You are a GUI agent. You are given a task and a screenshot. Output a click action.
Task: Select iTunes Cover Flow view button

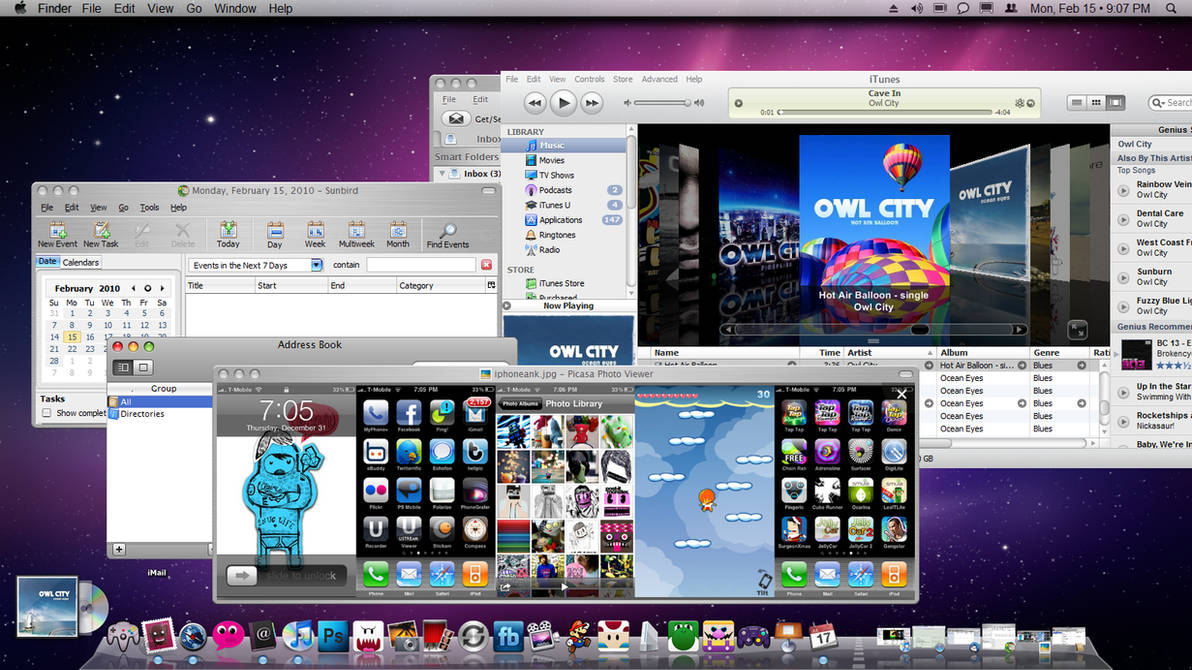[1115, 103]
